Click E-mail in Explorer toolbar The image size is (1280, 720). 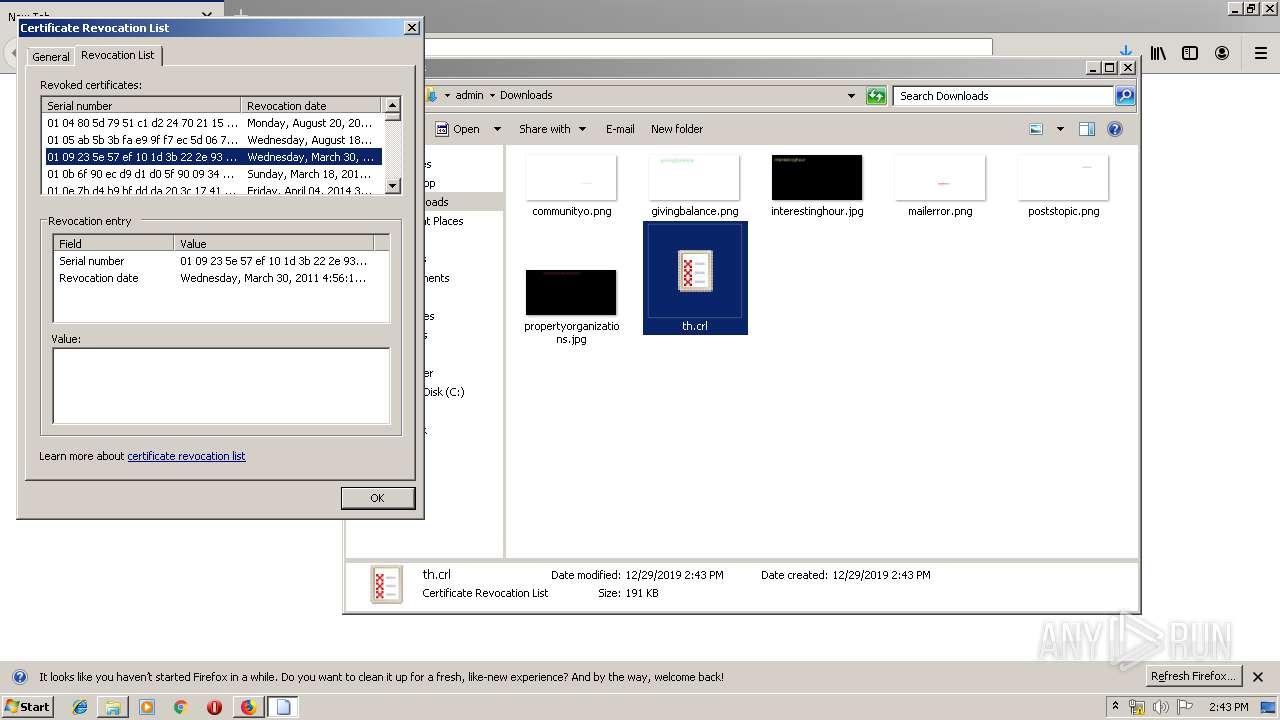[x=620, y=129]
